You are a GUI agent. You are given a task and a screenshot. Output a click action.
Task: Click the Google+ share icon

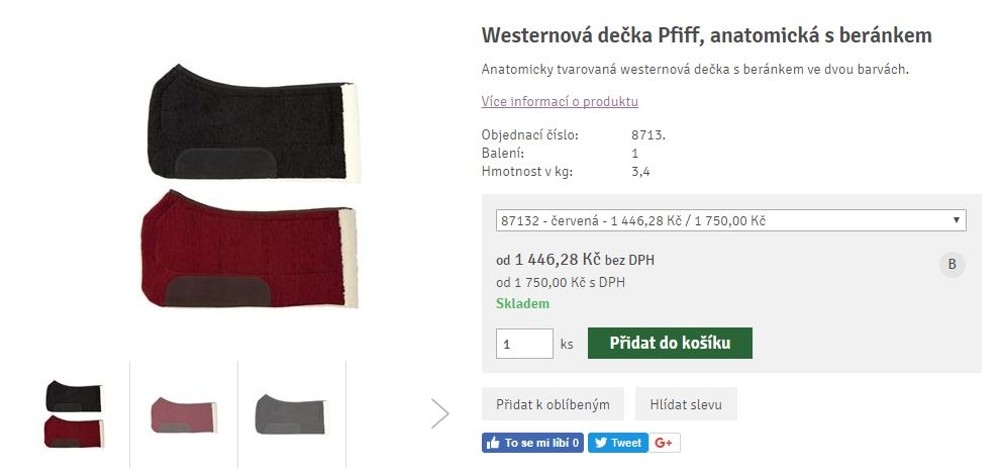tap(665, 442)
